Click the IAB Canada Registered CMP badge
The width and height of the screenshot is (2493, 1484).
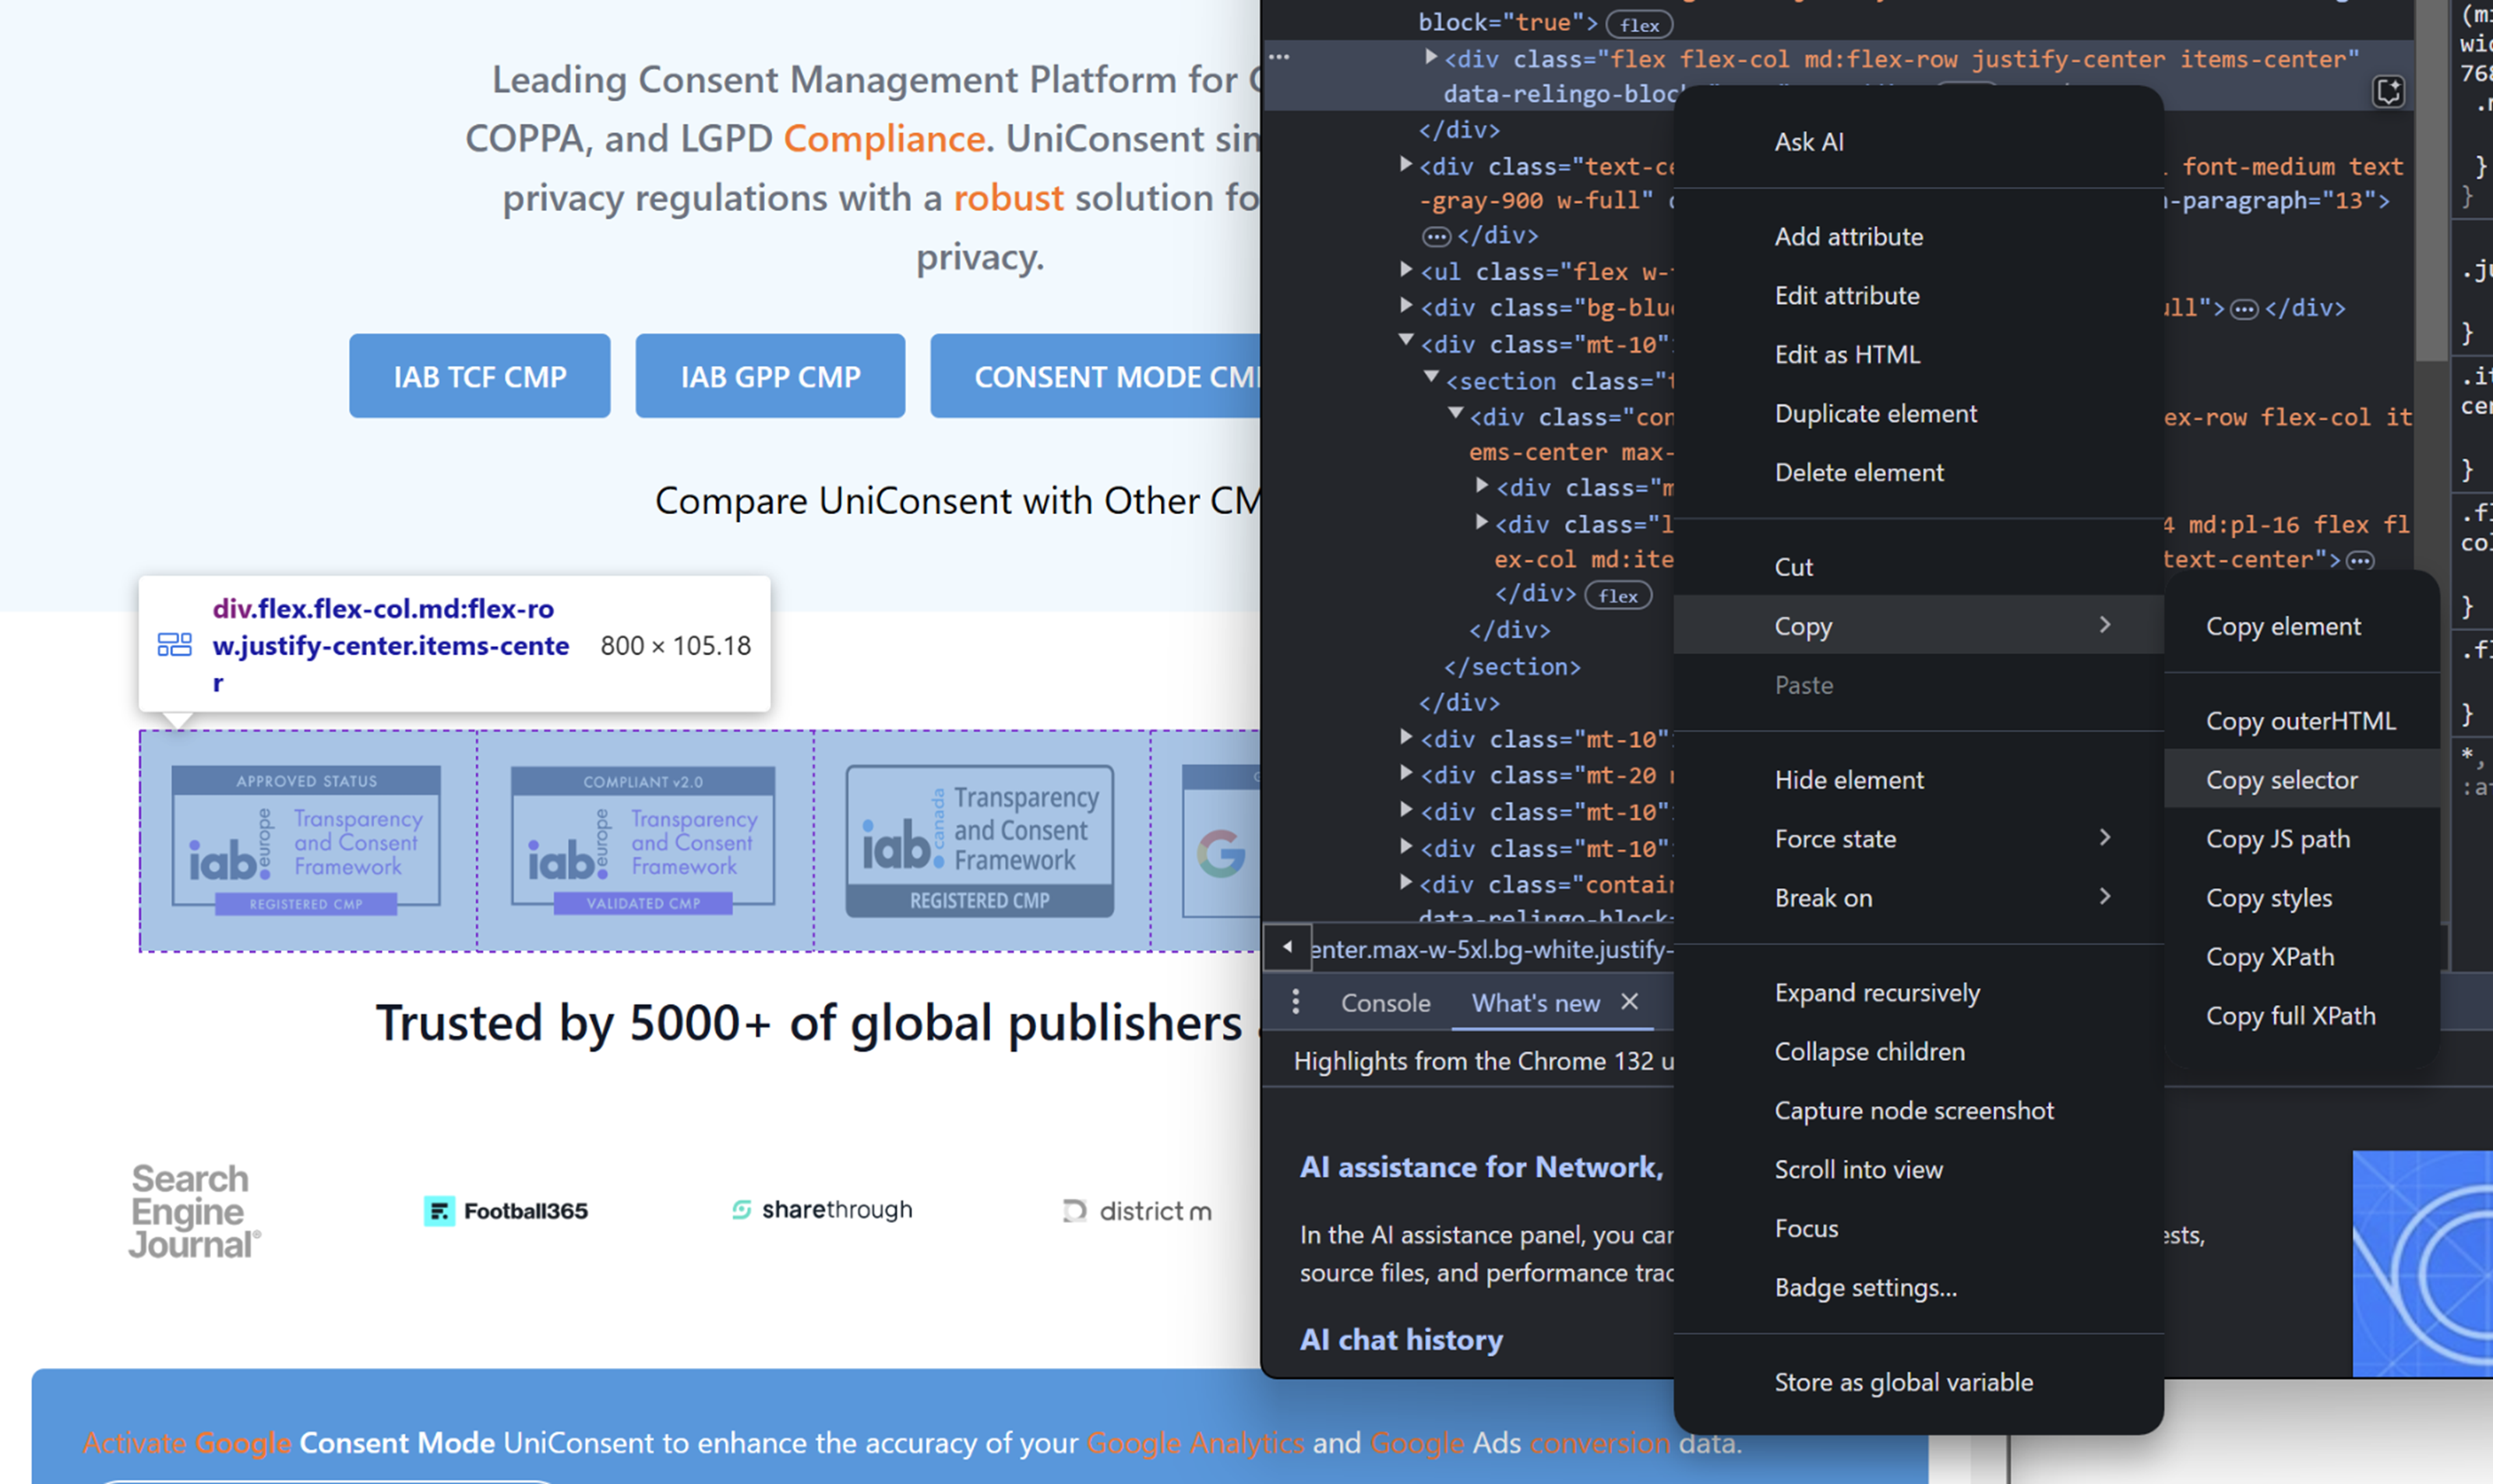click(x=980, y=840)
